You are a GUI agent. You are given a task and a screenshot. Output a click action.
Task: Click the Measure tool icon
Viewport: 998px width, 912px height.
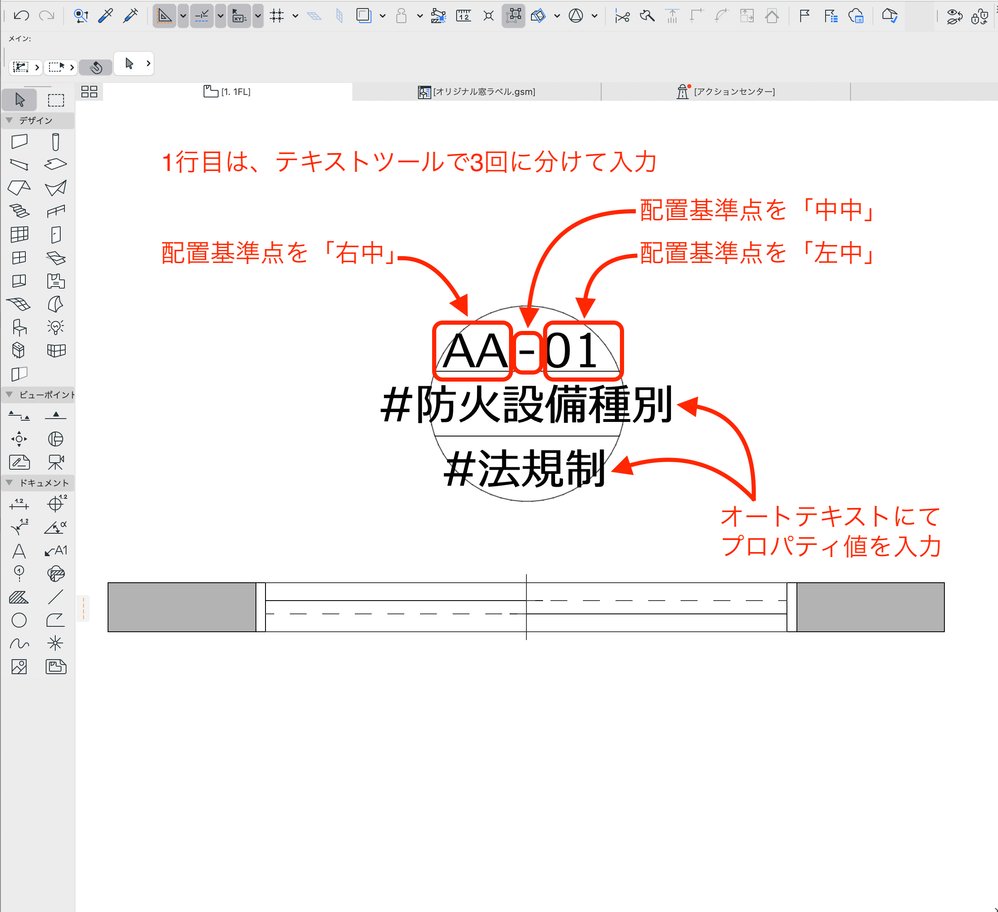coord(463,16)
